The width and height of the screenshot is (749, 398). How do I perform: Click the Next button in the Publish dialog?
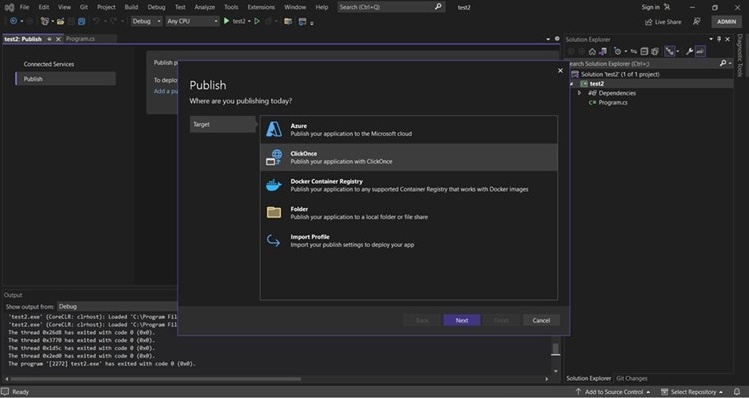tap(461, 321)
